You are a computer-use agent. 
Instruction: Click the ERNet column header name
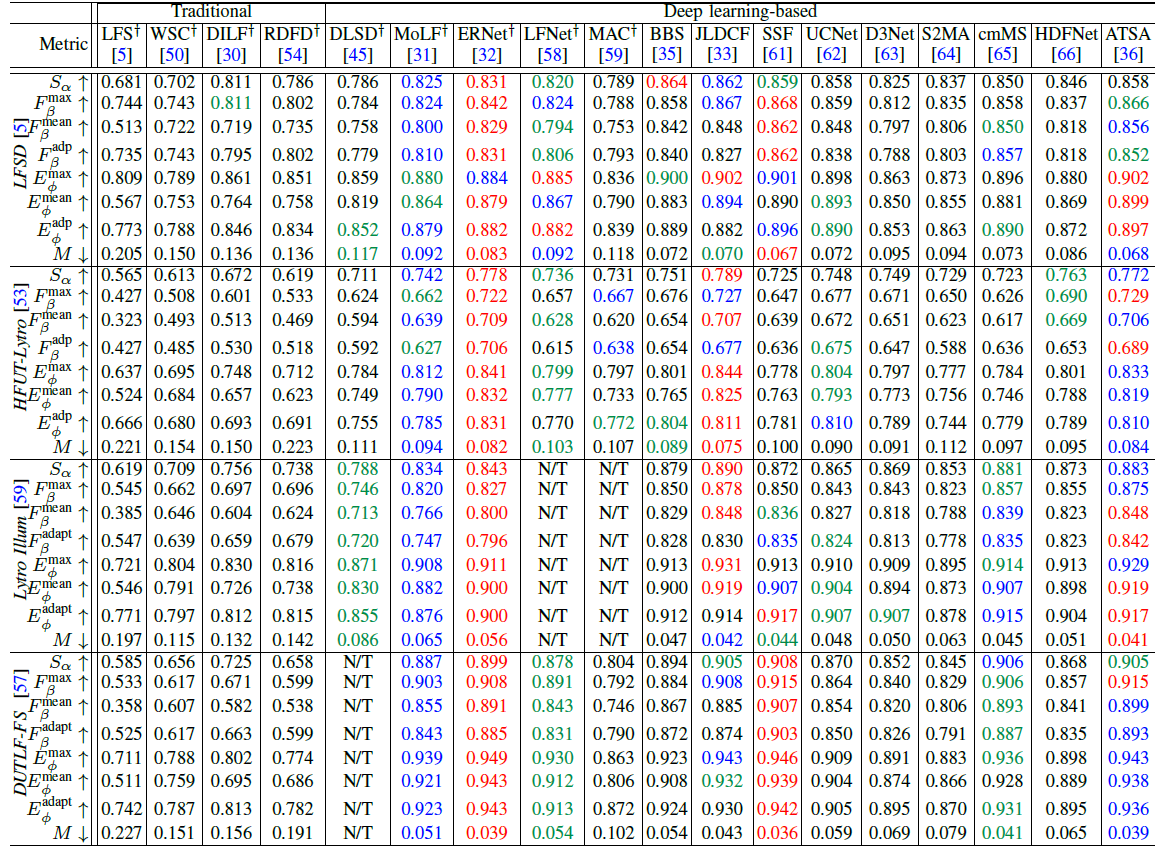tap(486, 34)
